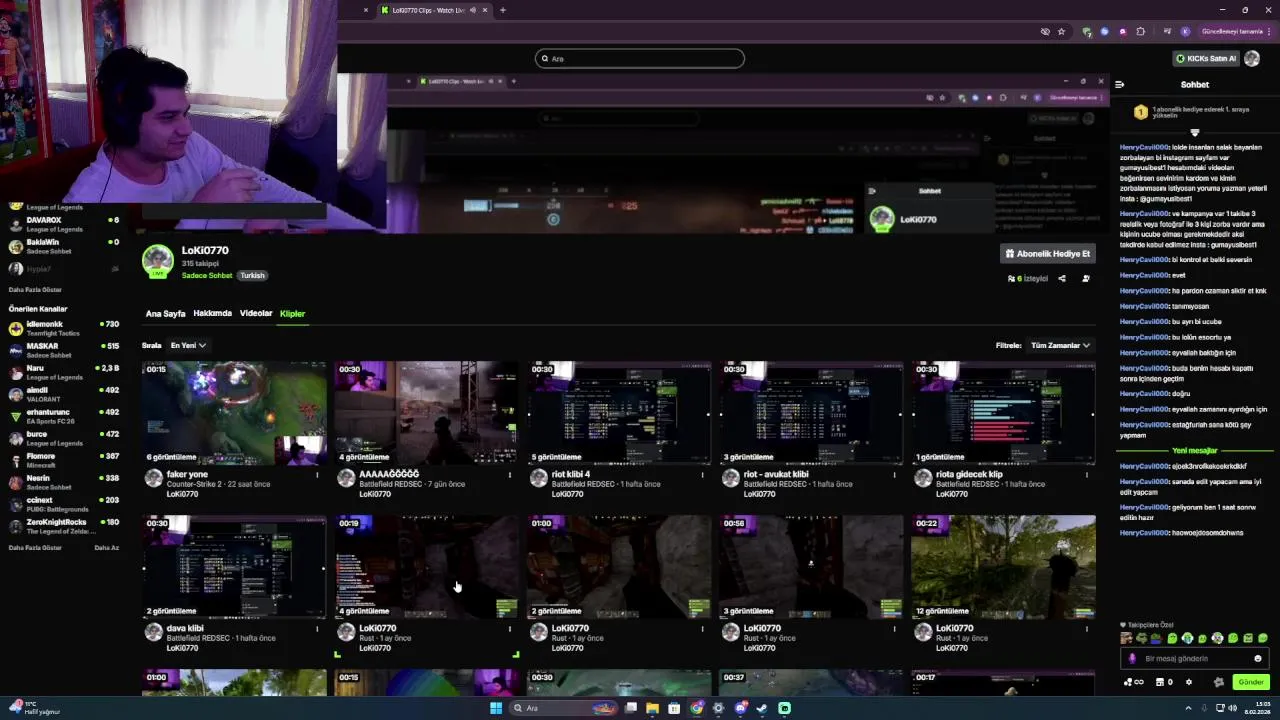Click the 'Bir mesaj gönderin' chat input
Viewport: 1280px width, 720px height.
(x=1194, y=659)
